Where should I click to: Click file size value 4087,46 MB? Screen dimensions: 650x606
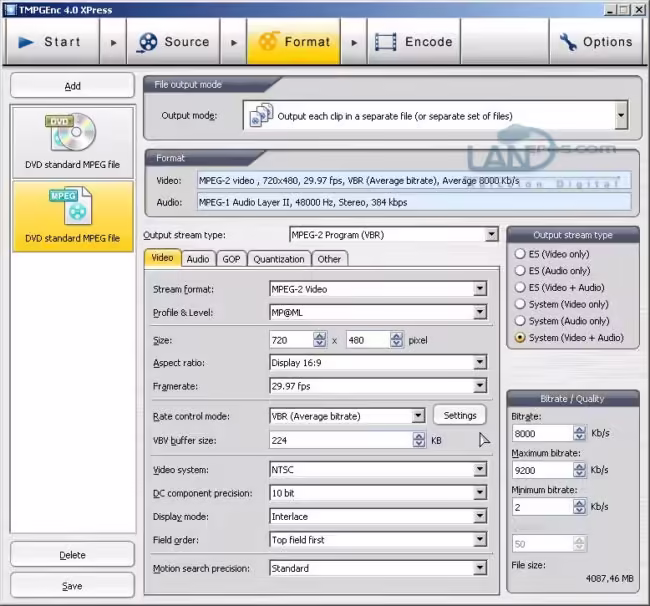(609, 578)
